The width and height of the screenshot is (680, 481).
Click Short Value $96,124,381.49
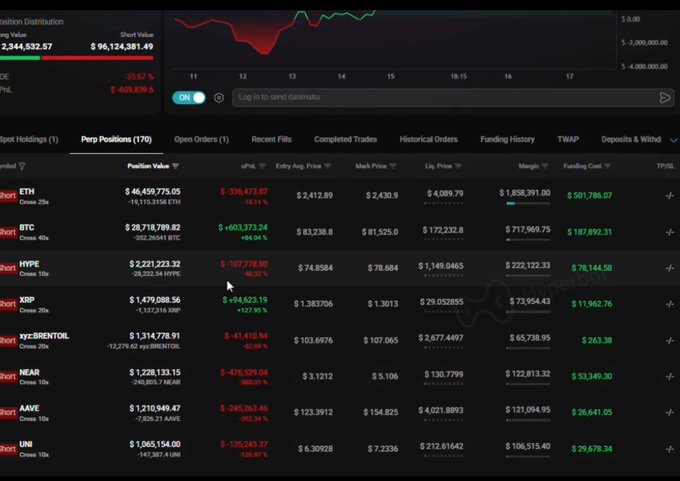click(x=122, y=46)
